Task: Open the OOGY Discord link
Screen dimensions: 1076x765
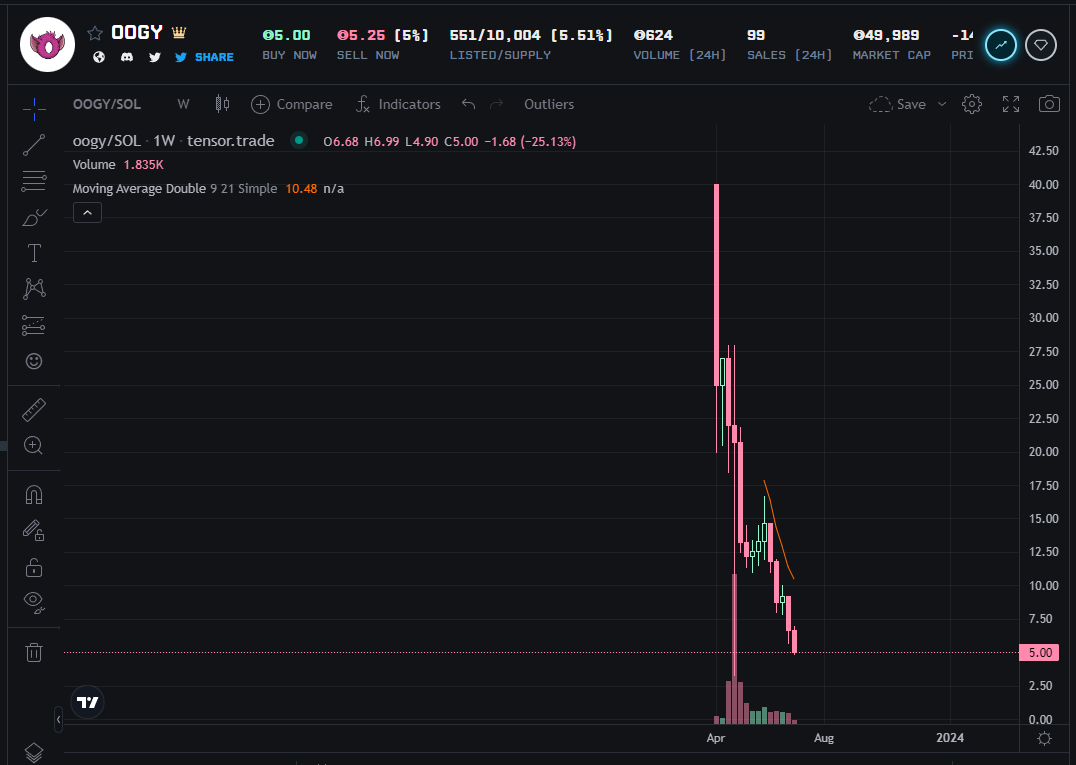Action: coord(127,57)
